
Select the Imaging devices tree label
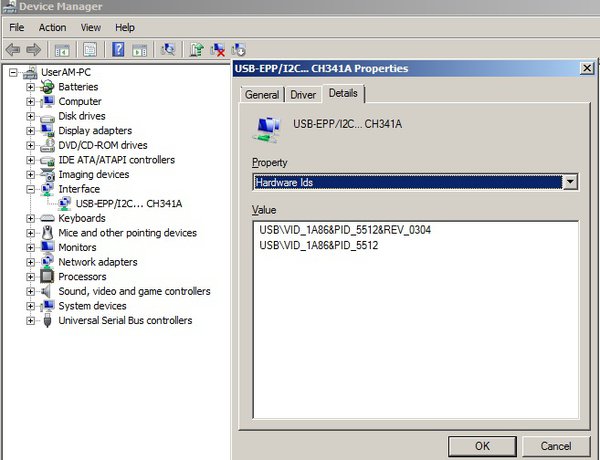pyautogui.click(x=94, y=175)
